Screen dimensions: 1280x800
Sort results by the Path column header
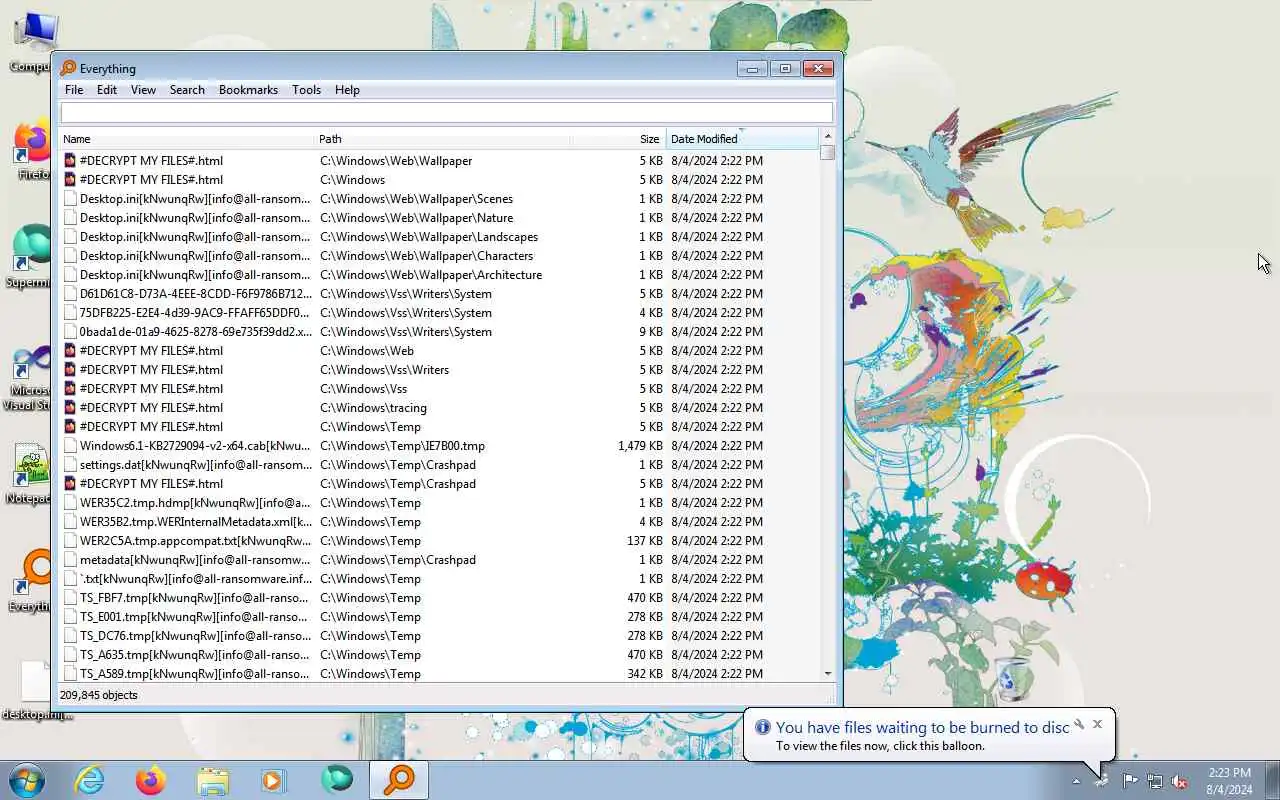443,139
